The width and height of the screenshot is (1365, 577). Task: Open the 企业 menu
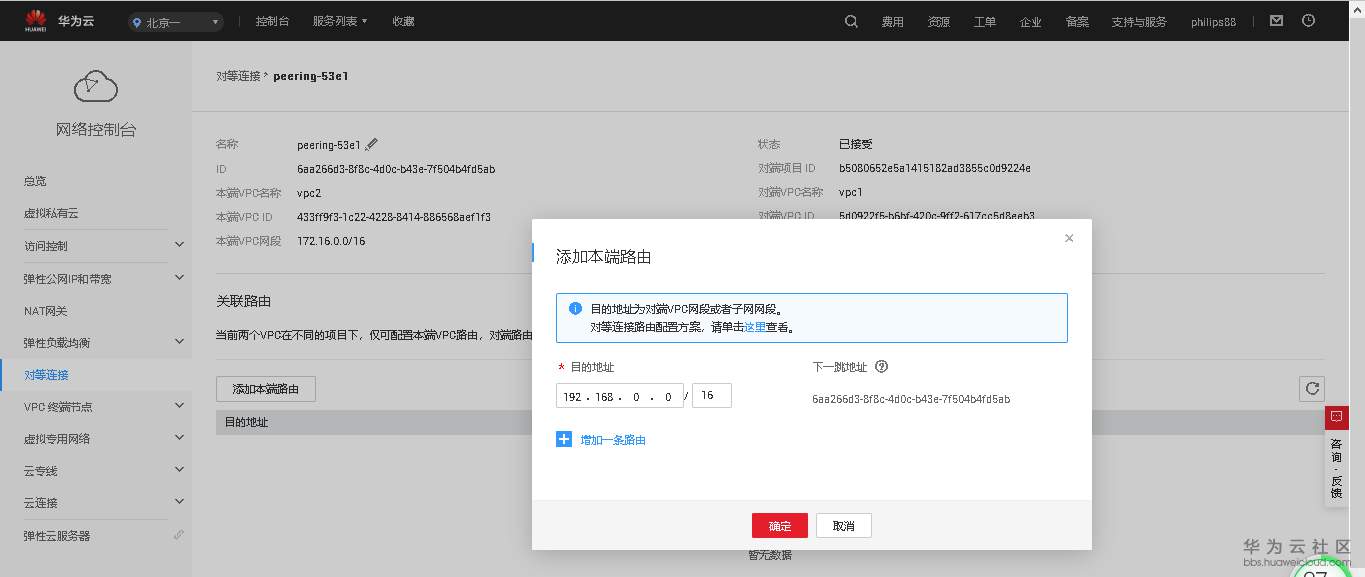pyautogui.click(x=1030, y=22)
